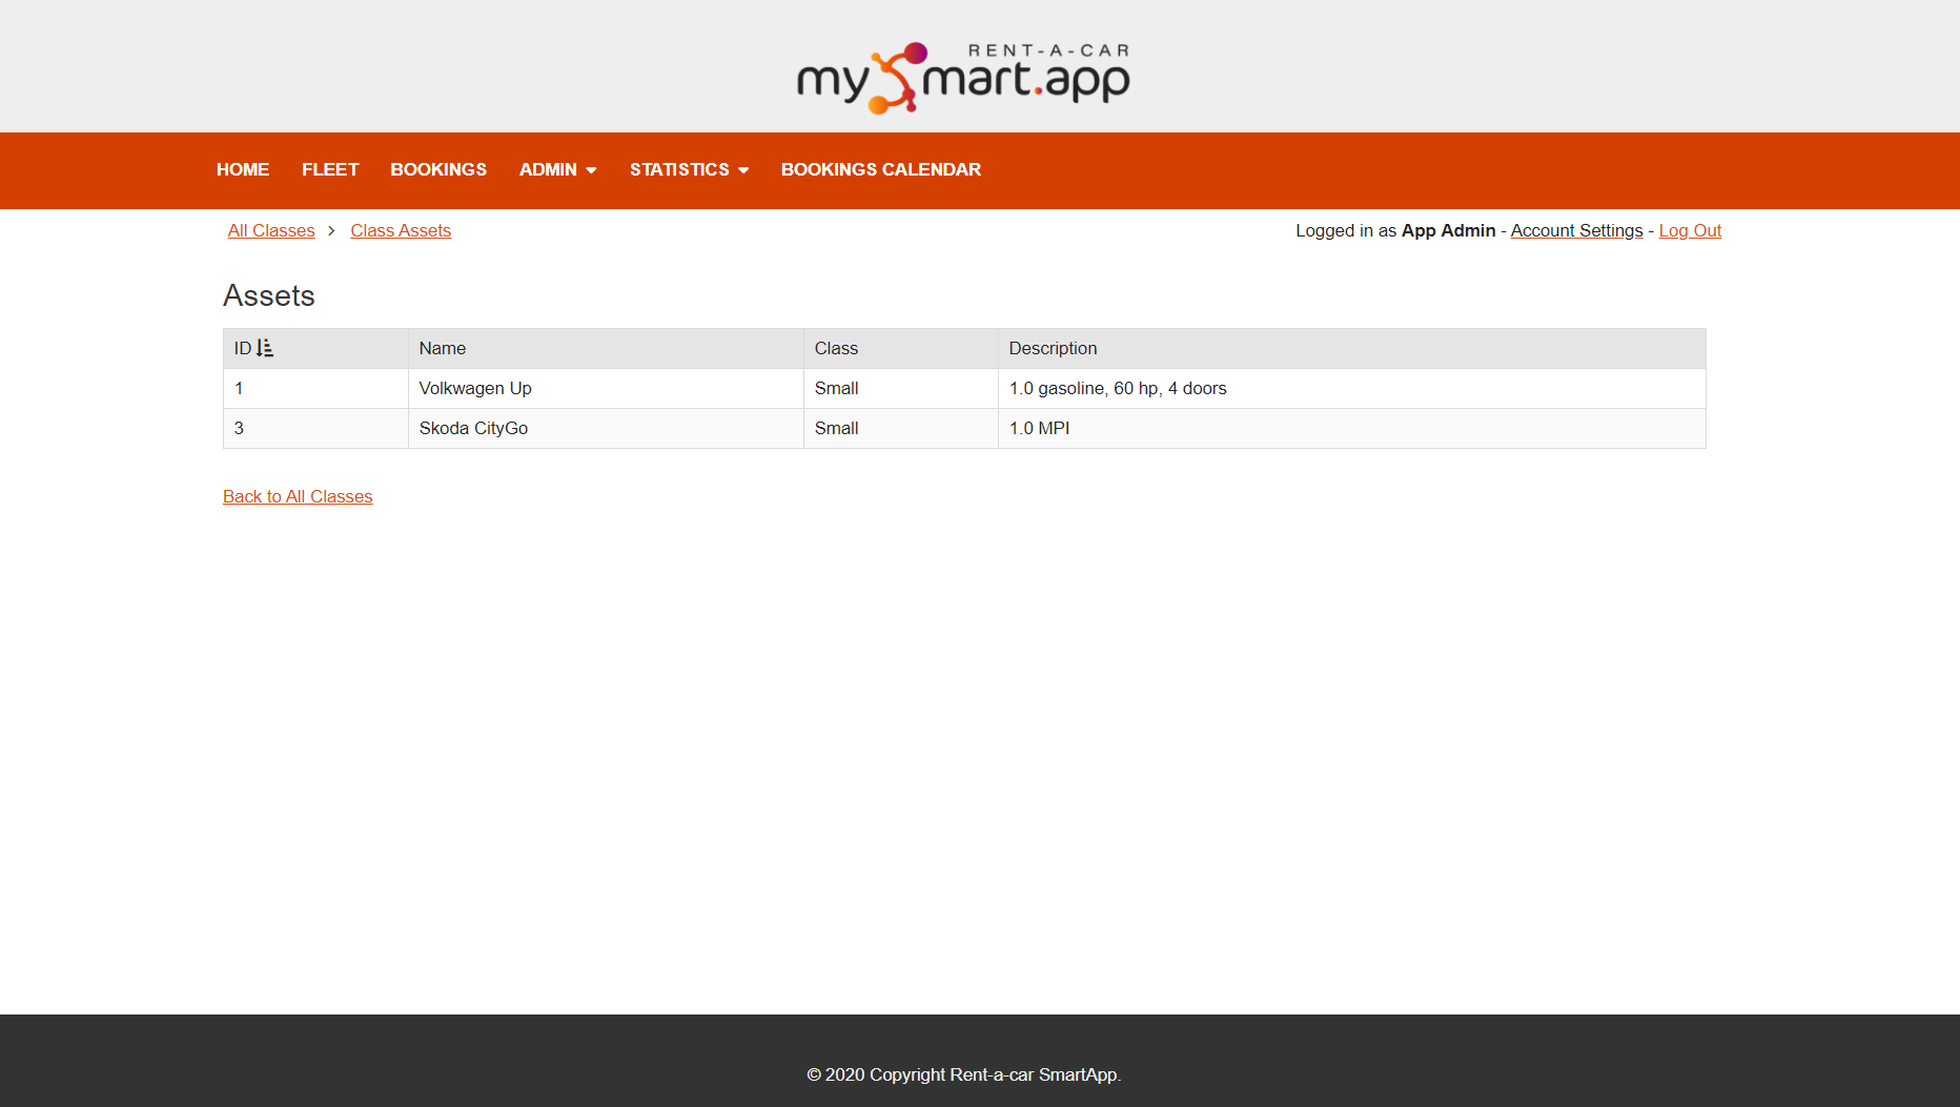Open the breadcrumb Class Assets entry
This screenshot has height=1107, width=1960.
(400, 230)
